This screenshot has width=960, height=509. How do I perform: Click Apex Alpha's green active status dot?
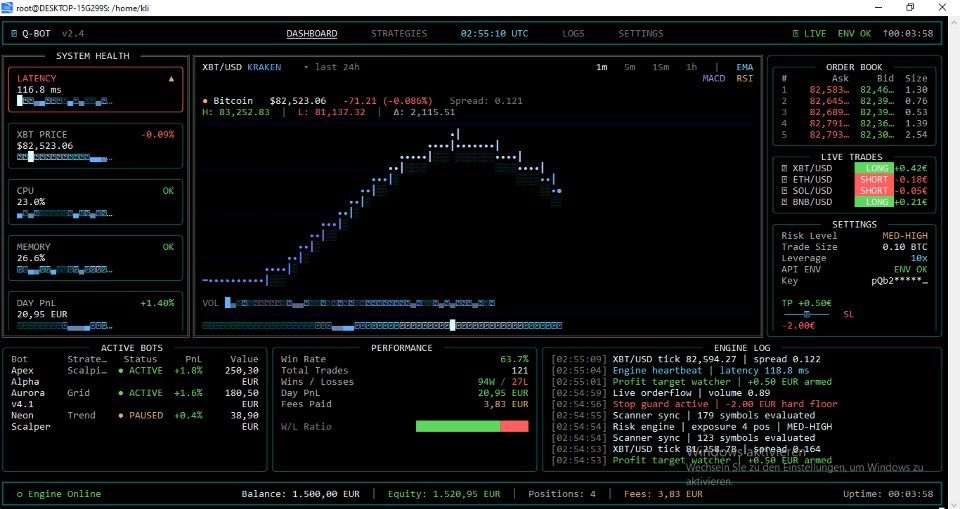click(121, 371)
